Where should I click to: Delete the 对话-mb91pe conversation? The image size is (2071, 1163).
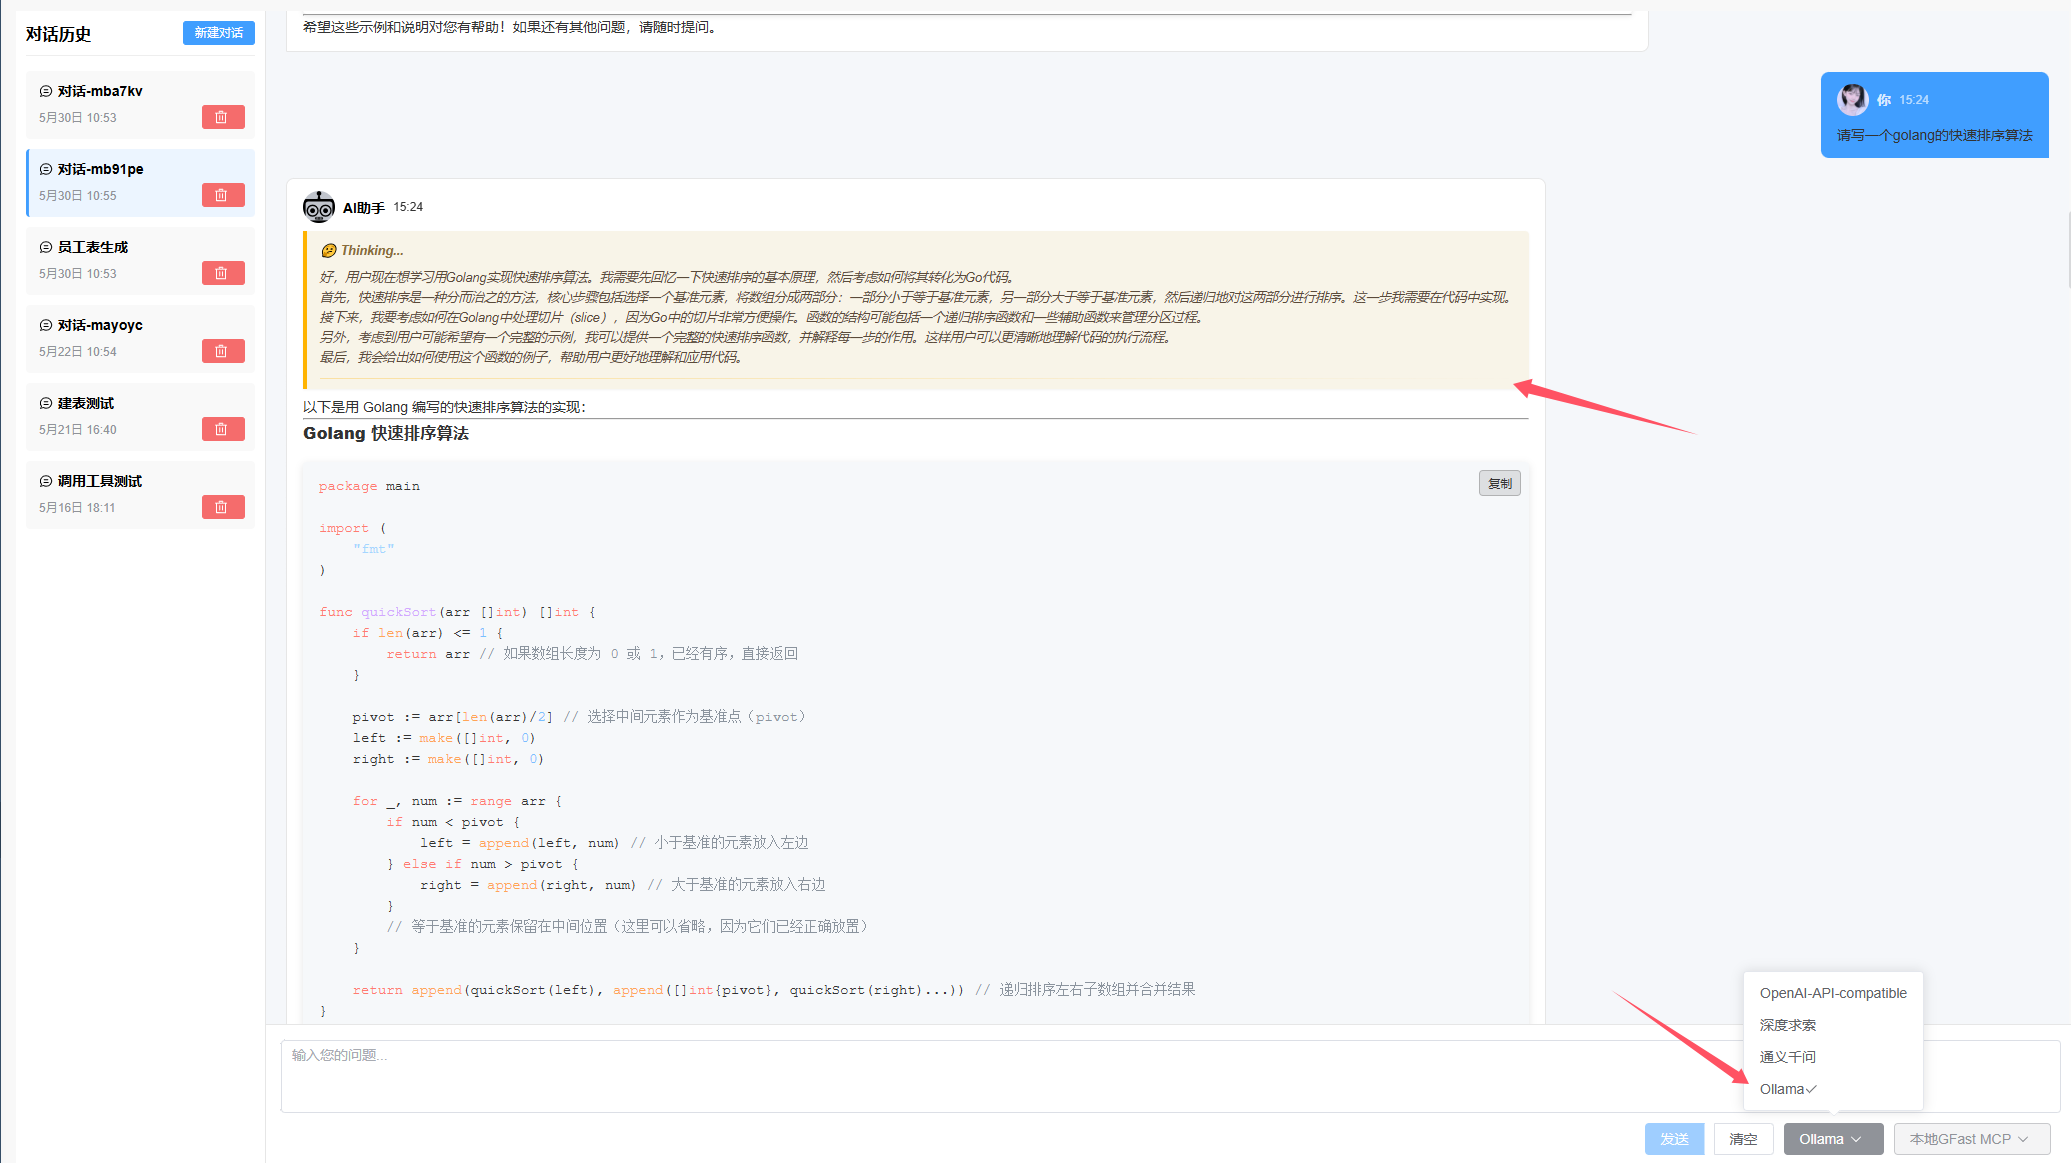click(x=222, y=195)
